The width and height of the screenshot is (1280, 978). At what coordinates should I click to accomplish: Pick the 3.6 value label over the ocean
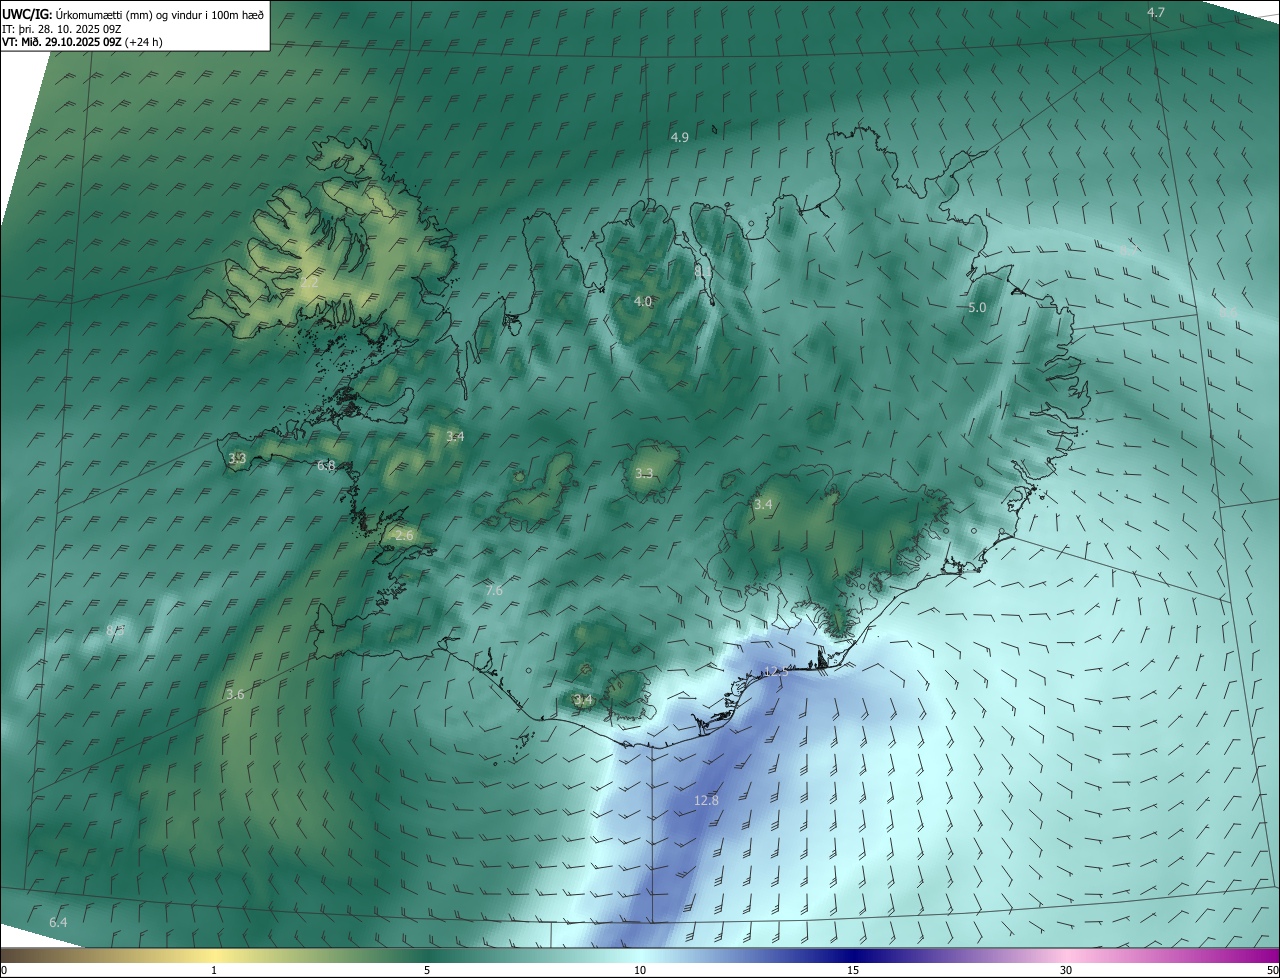click(x=235, y=694)
